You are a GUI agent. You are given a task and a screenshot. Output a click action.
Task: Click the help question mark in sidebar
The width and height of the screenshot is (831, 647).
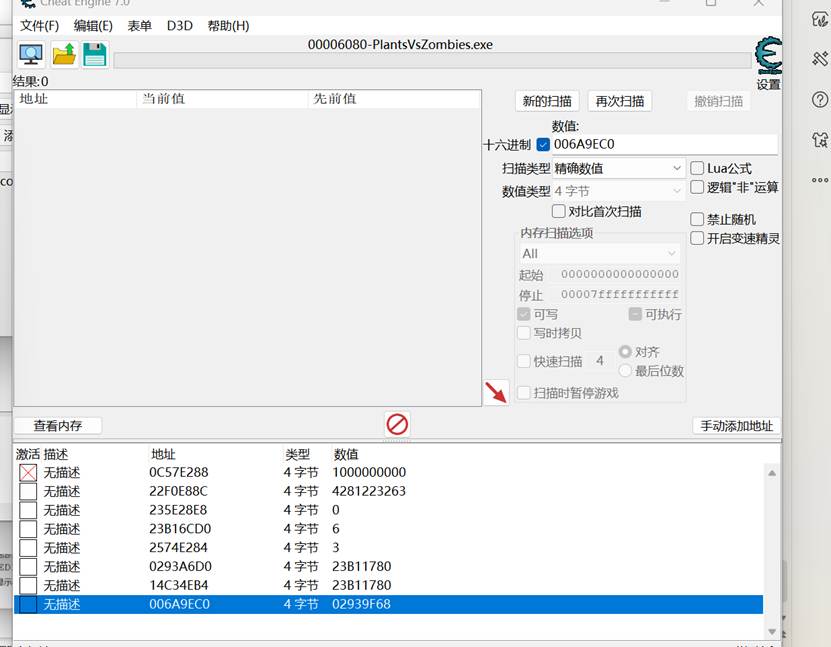(819, 100)
